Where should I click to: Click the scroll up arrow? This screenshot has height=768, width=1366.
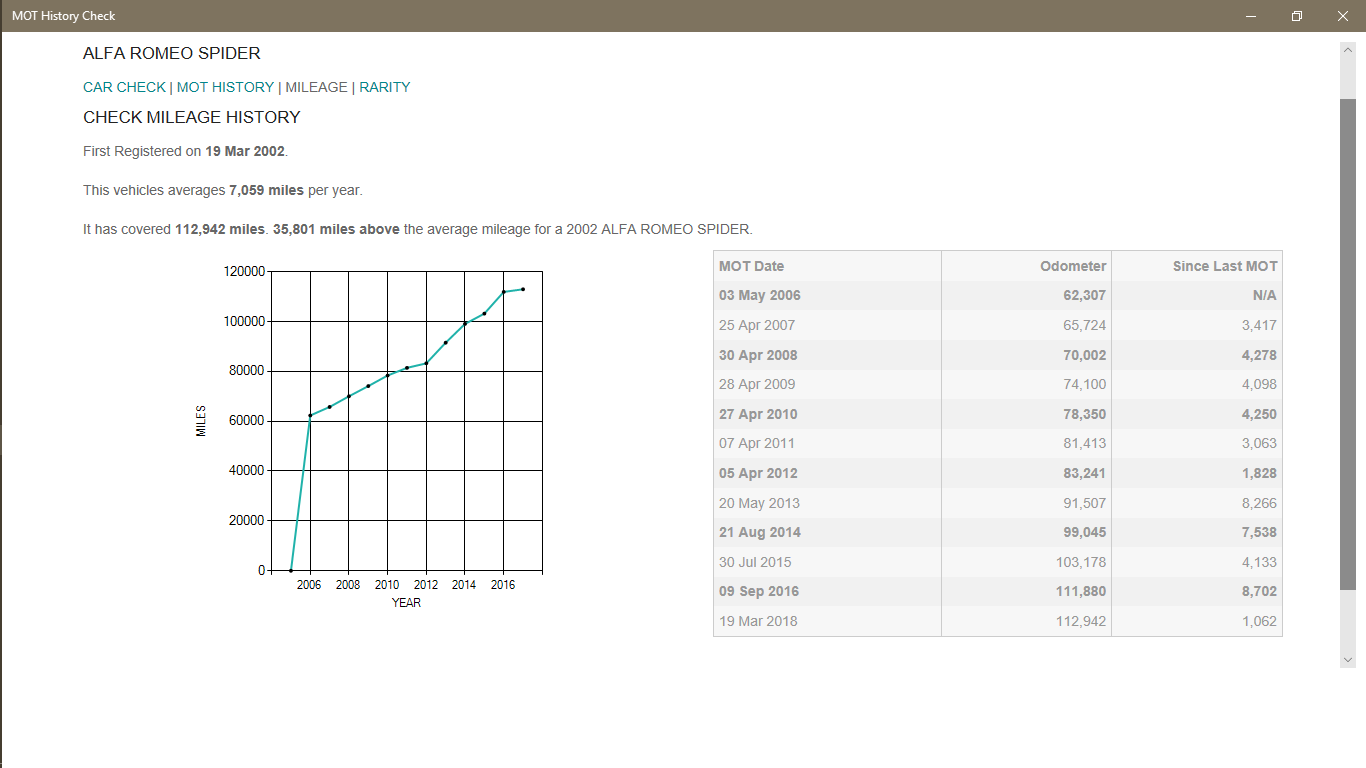1347,51
